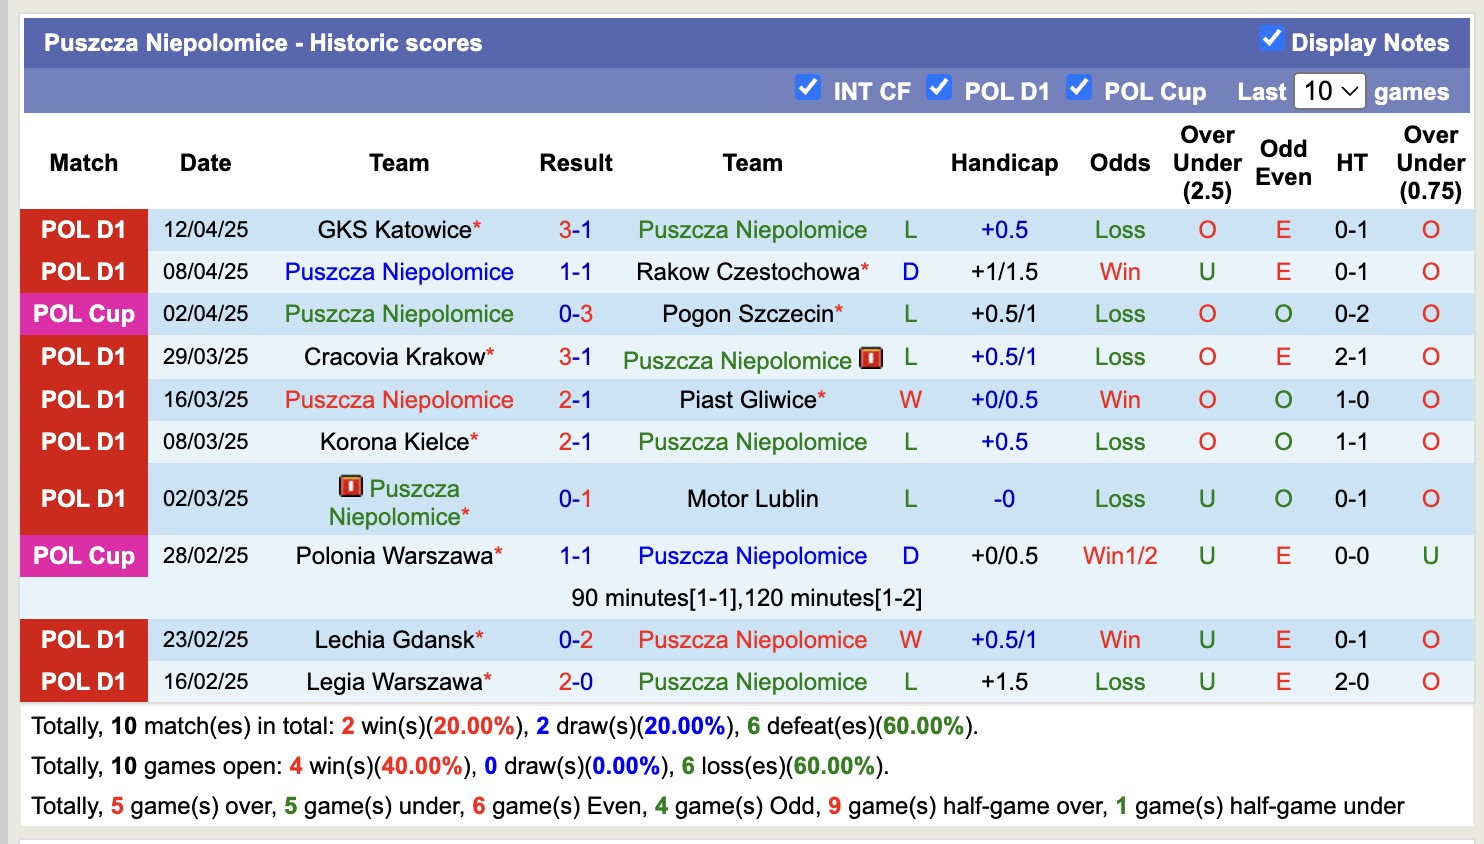The image size is (1484, 844).
Task: Click the Date column header
Action: [205, 162]
